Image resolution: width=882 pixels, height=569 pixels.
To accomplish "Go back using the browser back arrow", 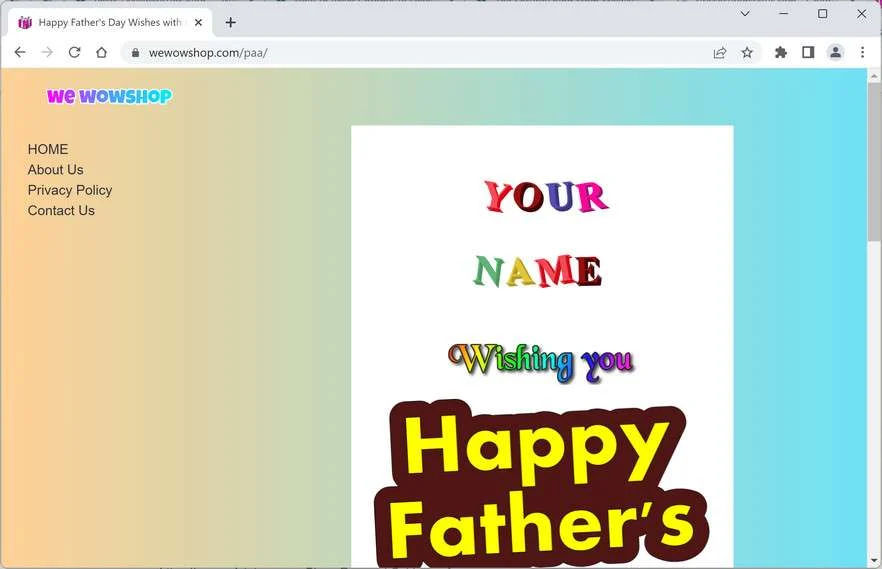I will [x=20, y=52].
